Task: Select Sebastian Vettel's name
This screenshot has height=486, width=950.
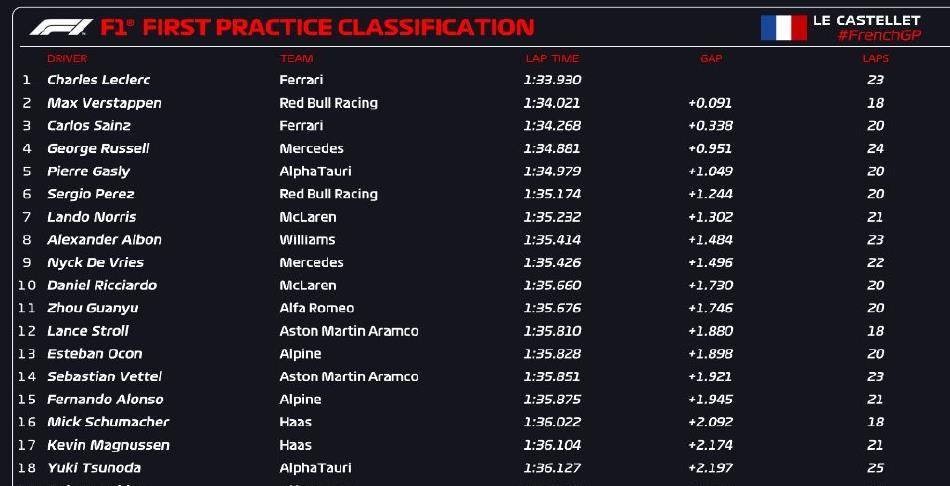Action: click(x=104, y=376)
